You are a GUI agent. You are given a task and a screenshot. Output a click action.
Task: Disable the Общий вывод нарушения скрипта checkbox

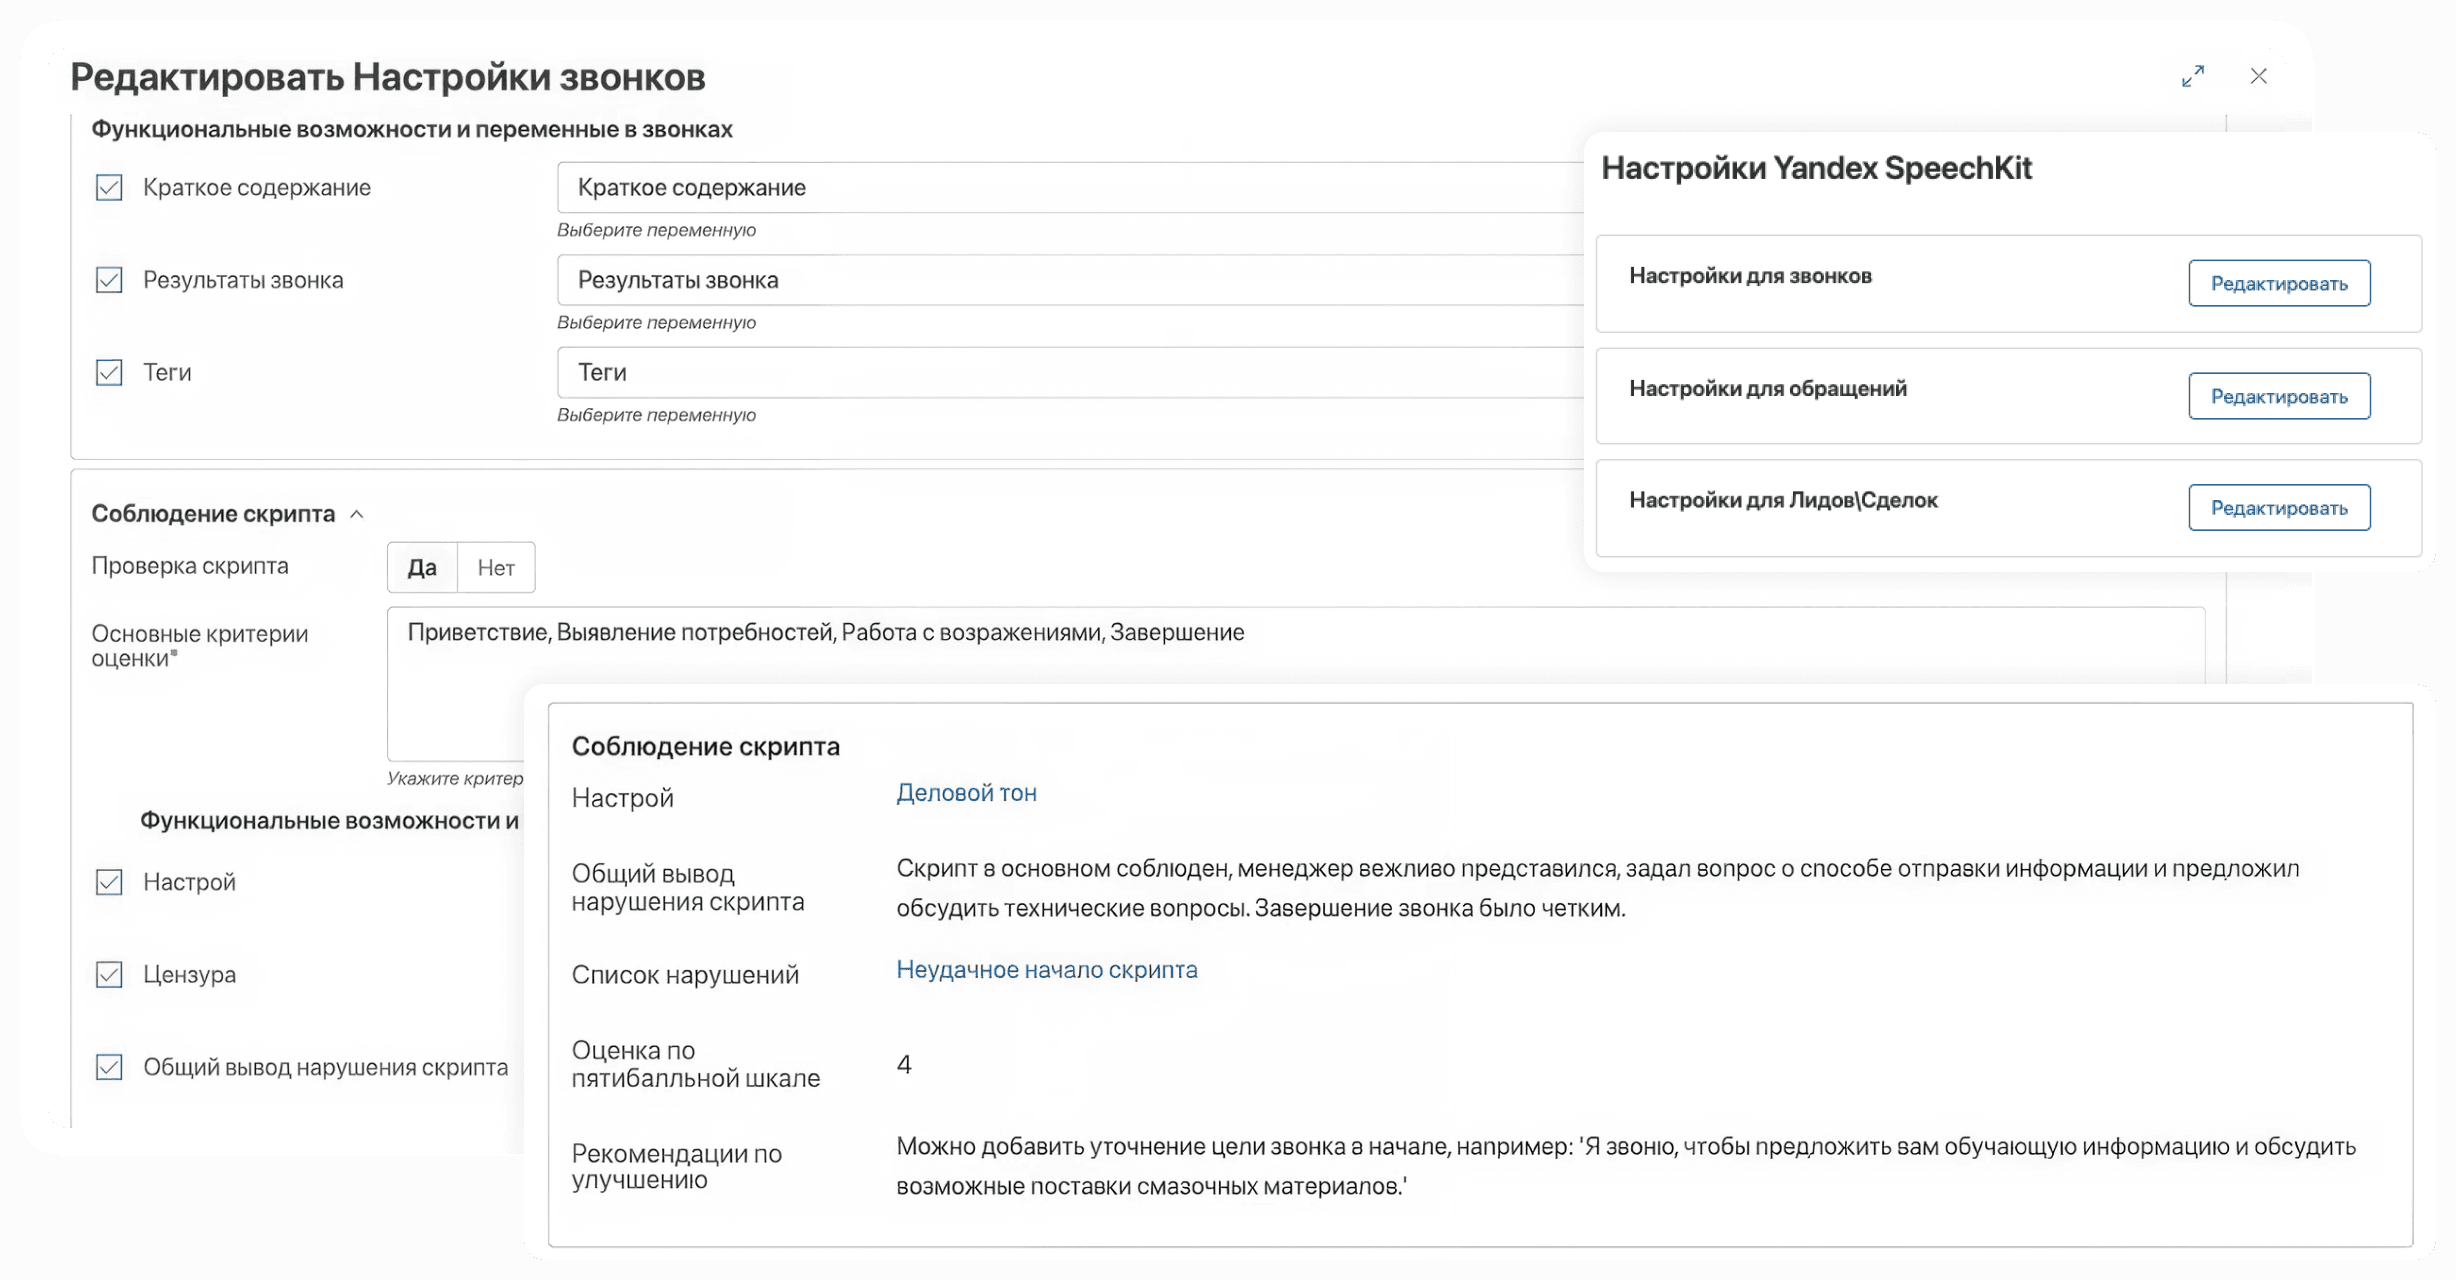108,1067
